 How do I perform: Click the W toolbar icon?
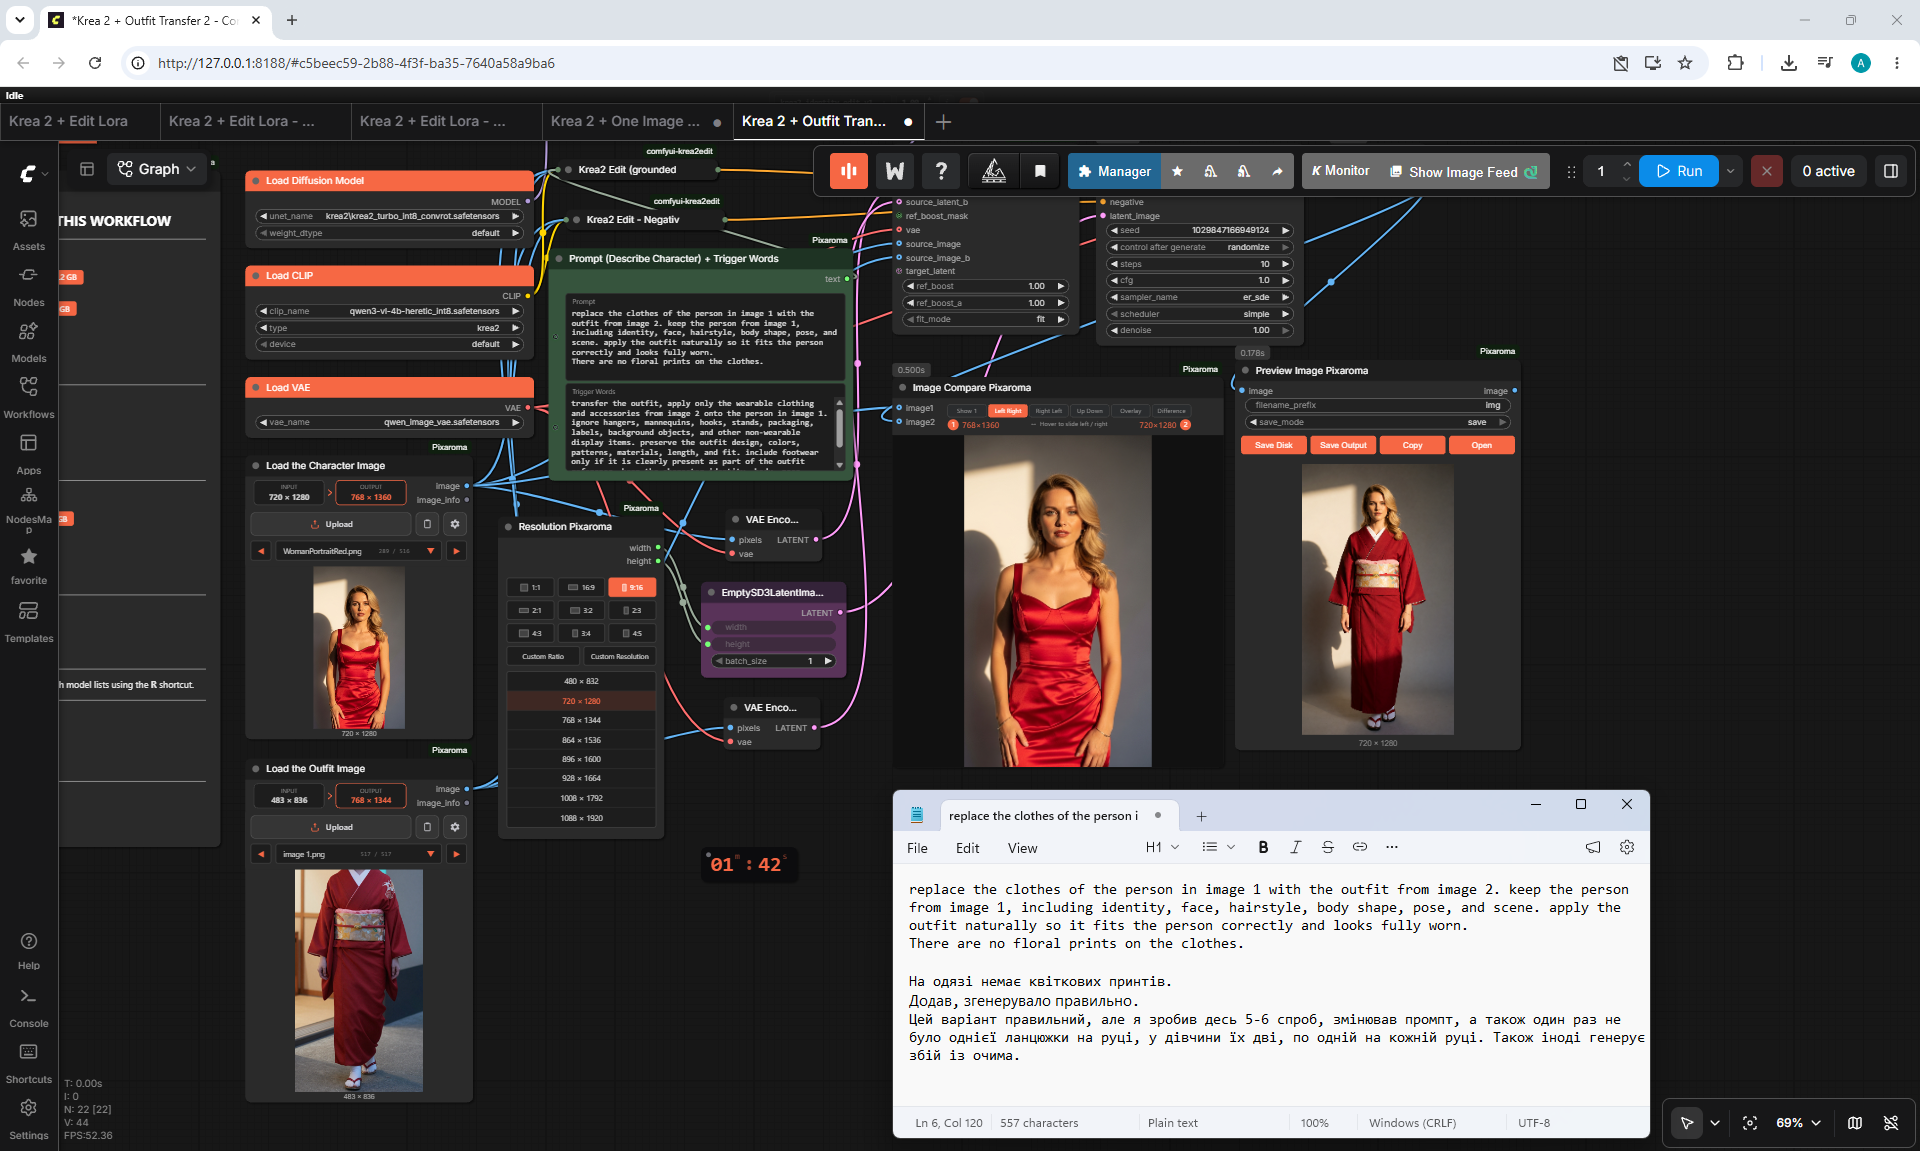point(895,171)
